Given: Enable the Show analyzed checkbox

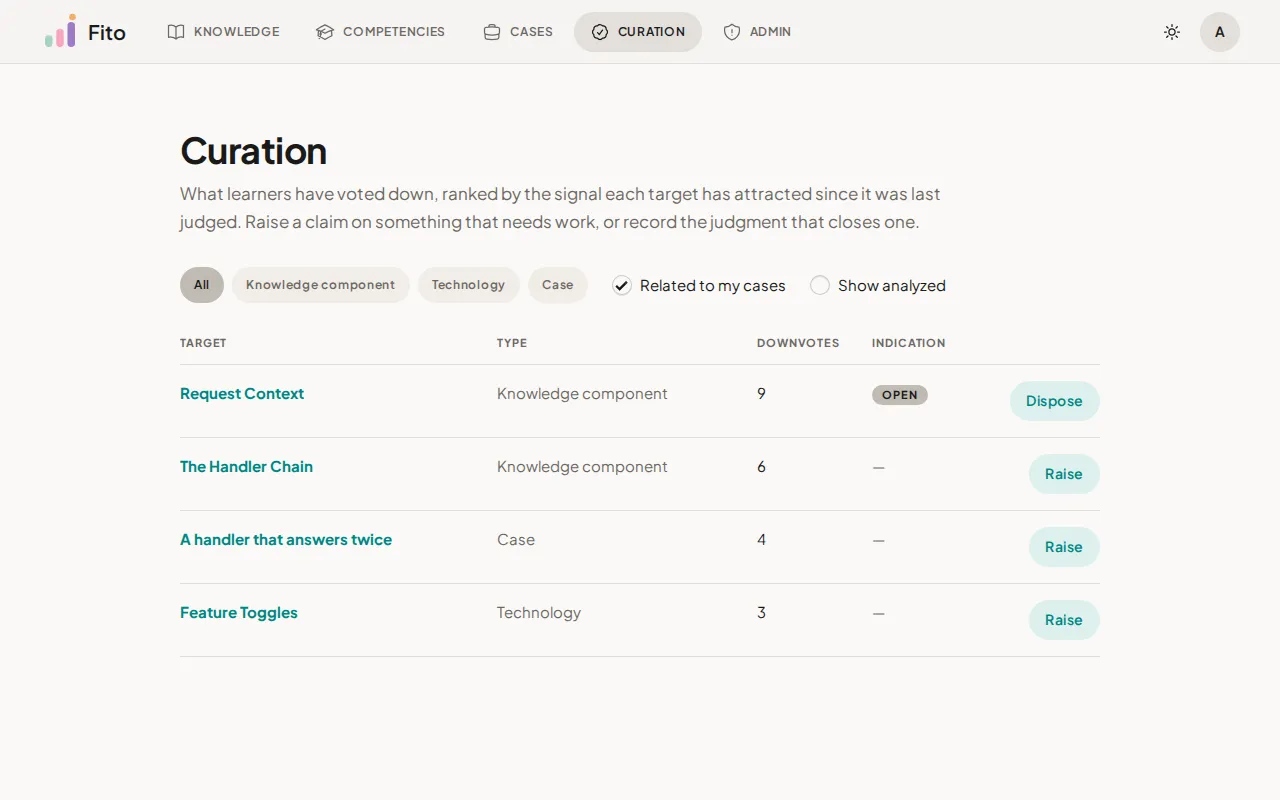Looking at the screenshot, I should tap(820, 285).
